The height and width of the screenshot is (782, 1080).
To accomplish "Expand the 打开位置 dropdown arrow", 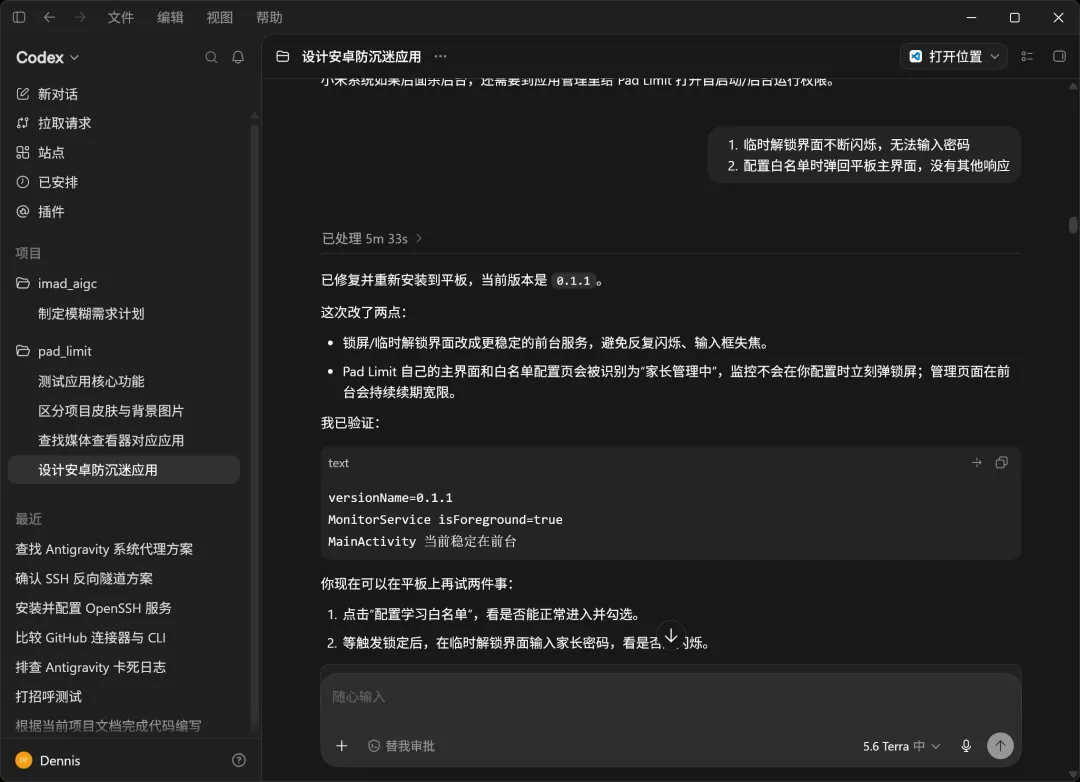I will (x=995, y=56).
